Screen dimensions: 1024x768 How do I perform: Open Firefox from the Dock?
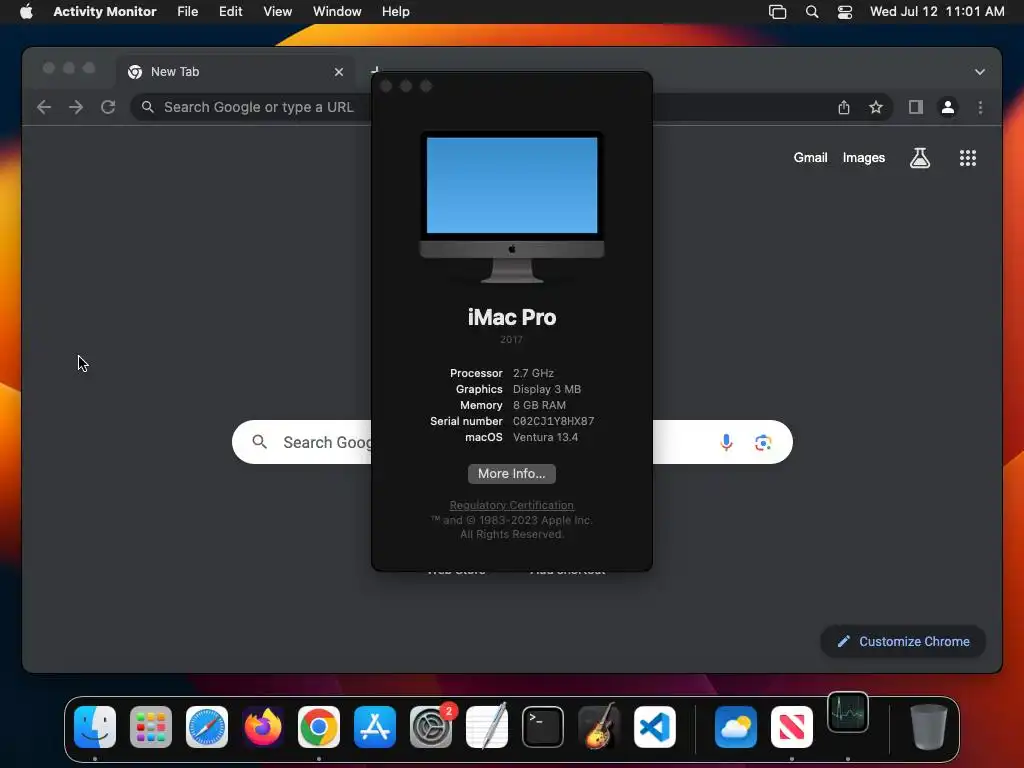click(263, 727)
